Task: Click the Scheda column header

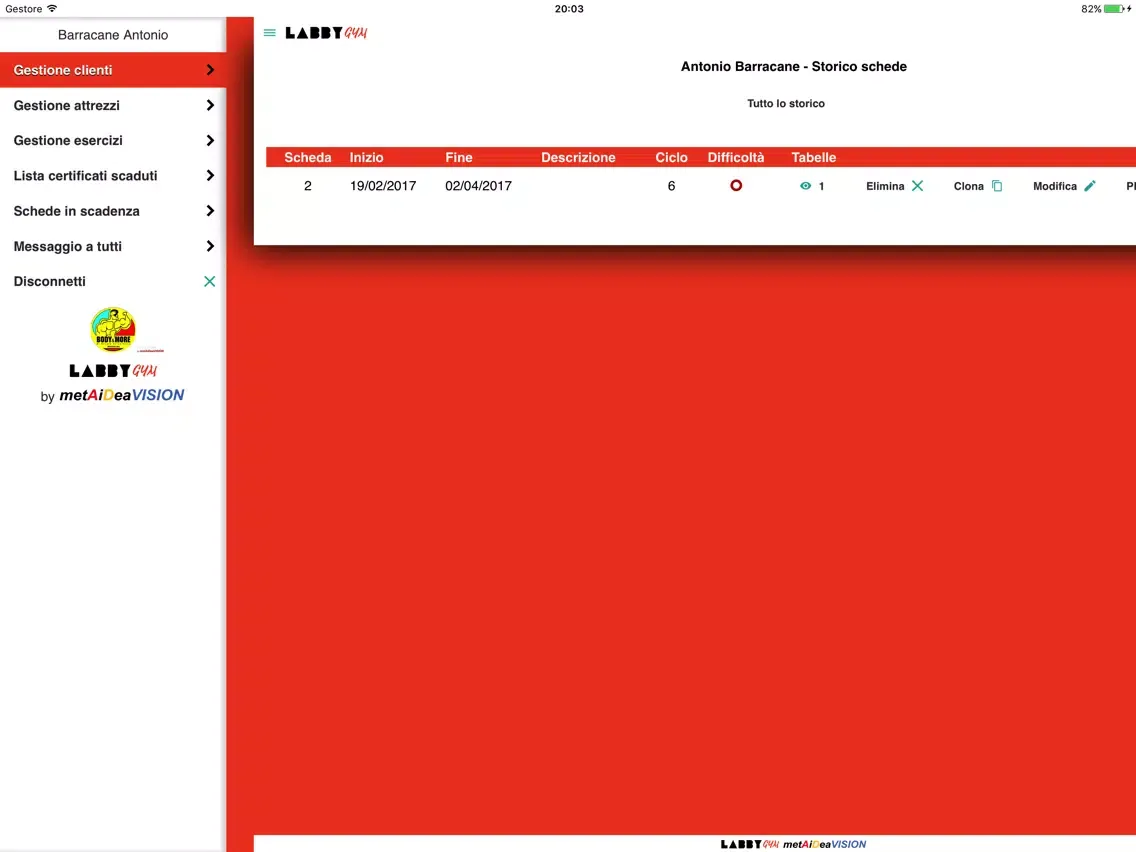Action: pyautogui.click(x=307, y=157)
